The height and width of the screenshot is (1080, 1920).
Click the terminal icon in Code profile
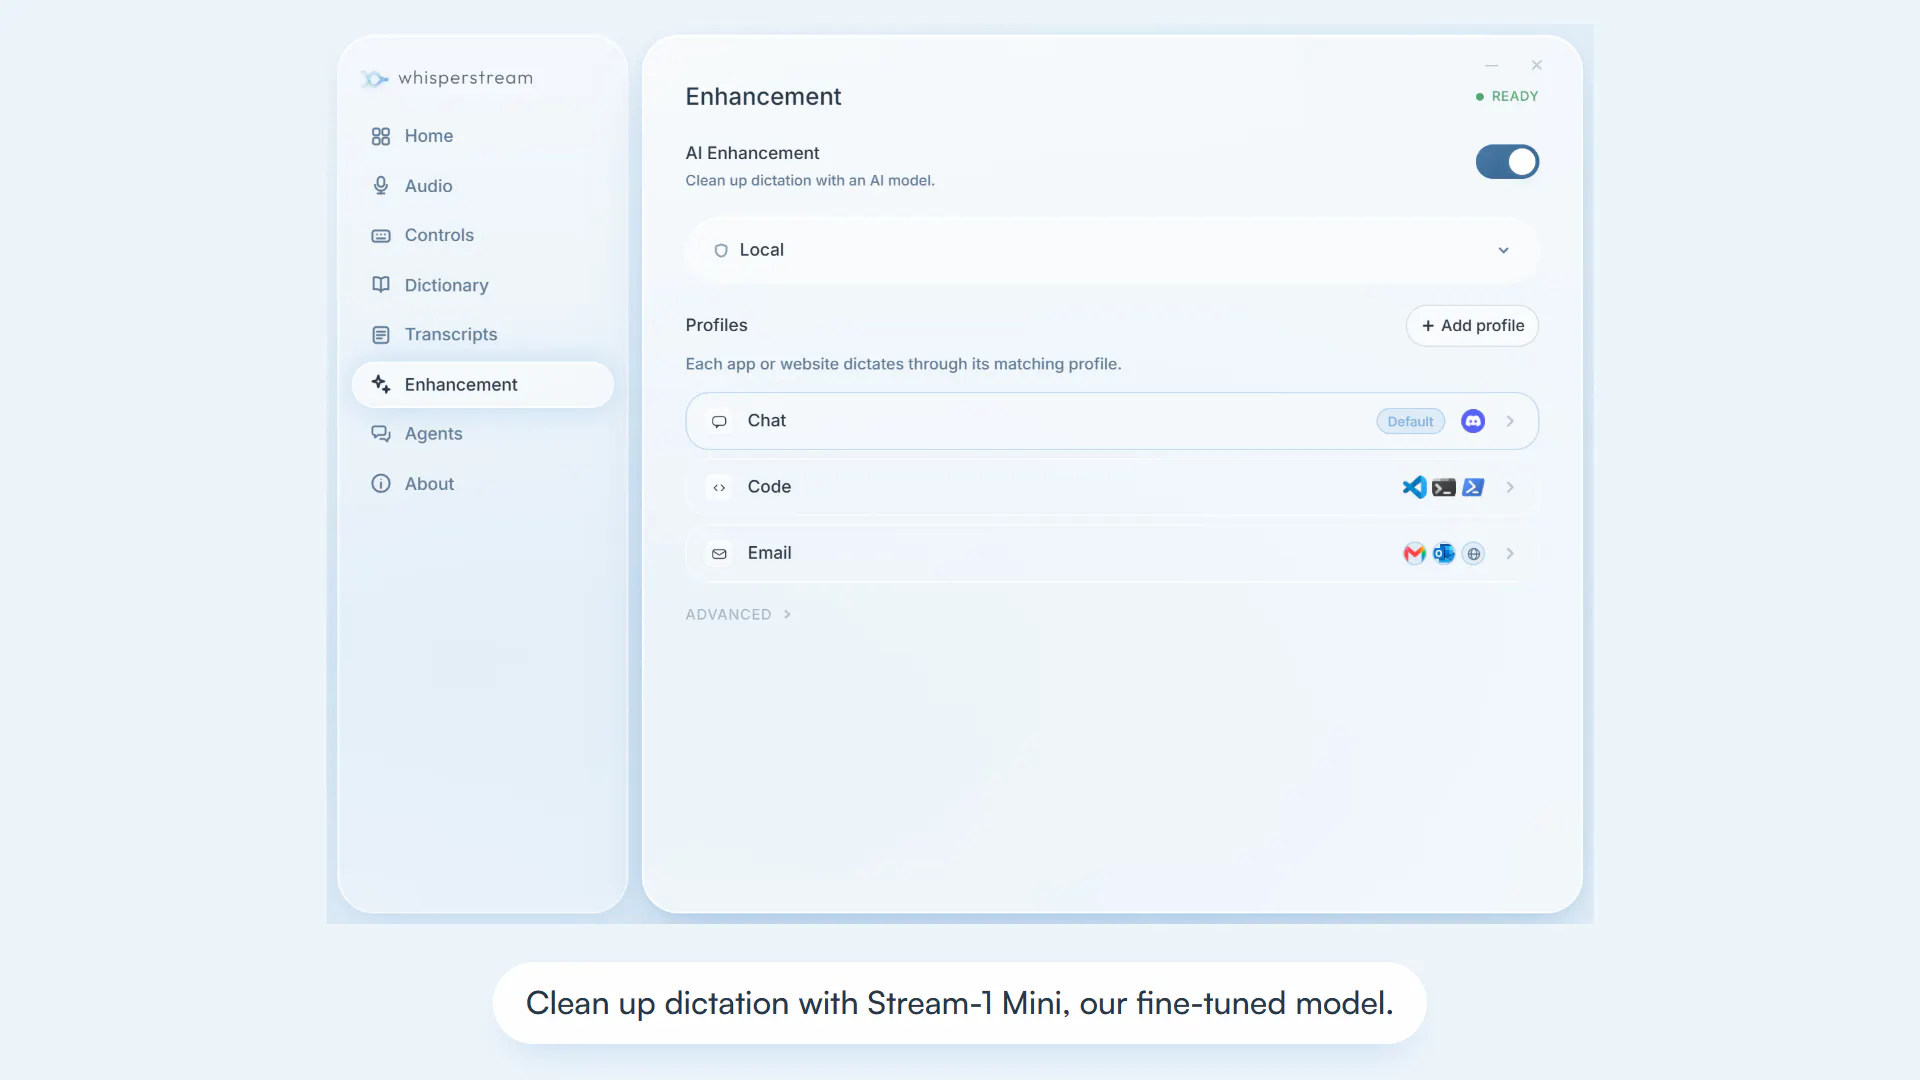(x=1444, y=488)
